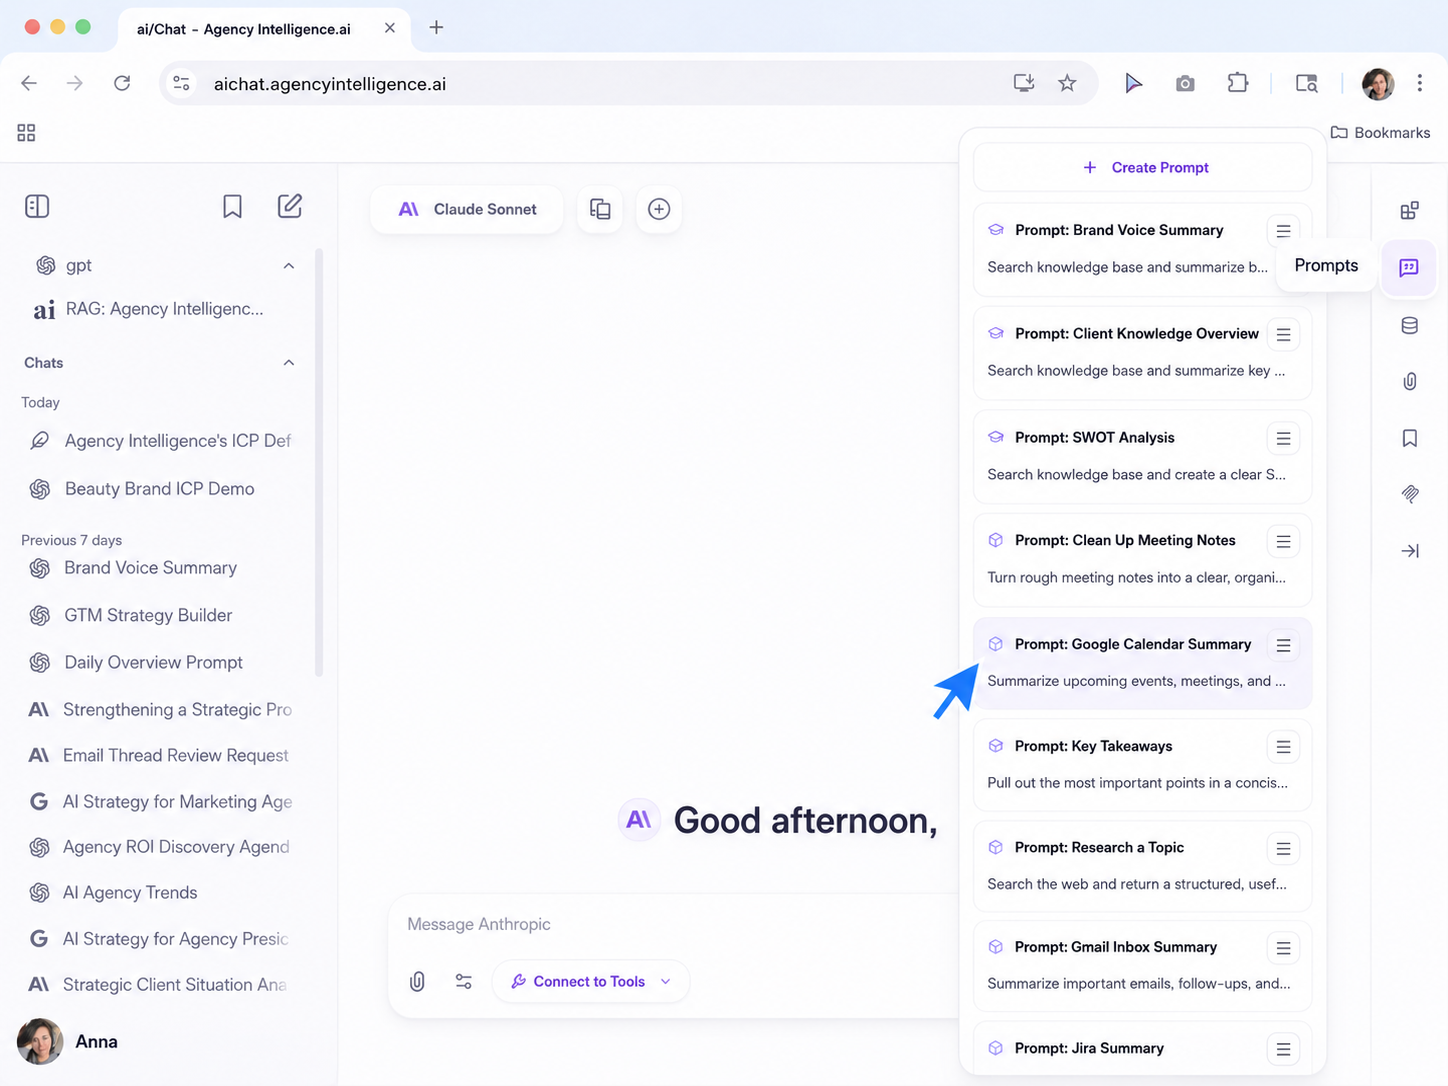Start a new chat with the compose icon
Screen dimensions: 1448x1086
pos(290,206)
